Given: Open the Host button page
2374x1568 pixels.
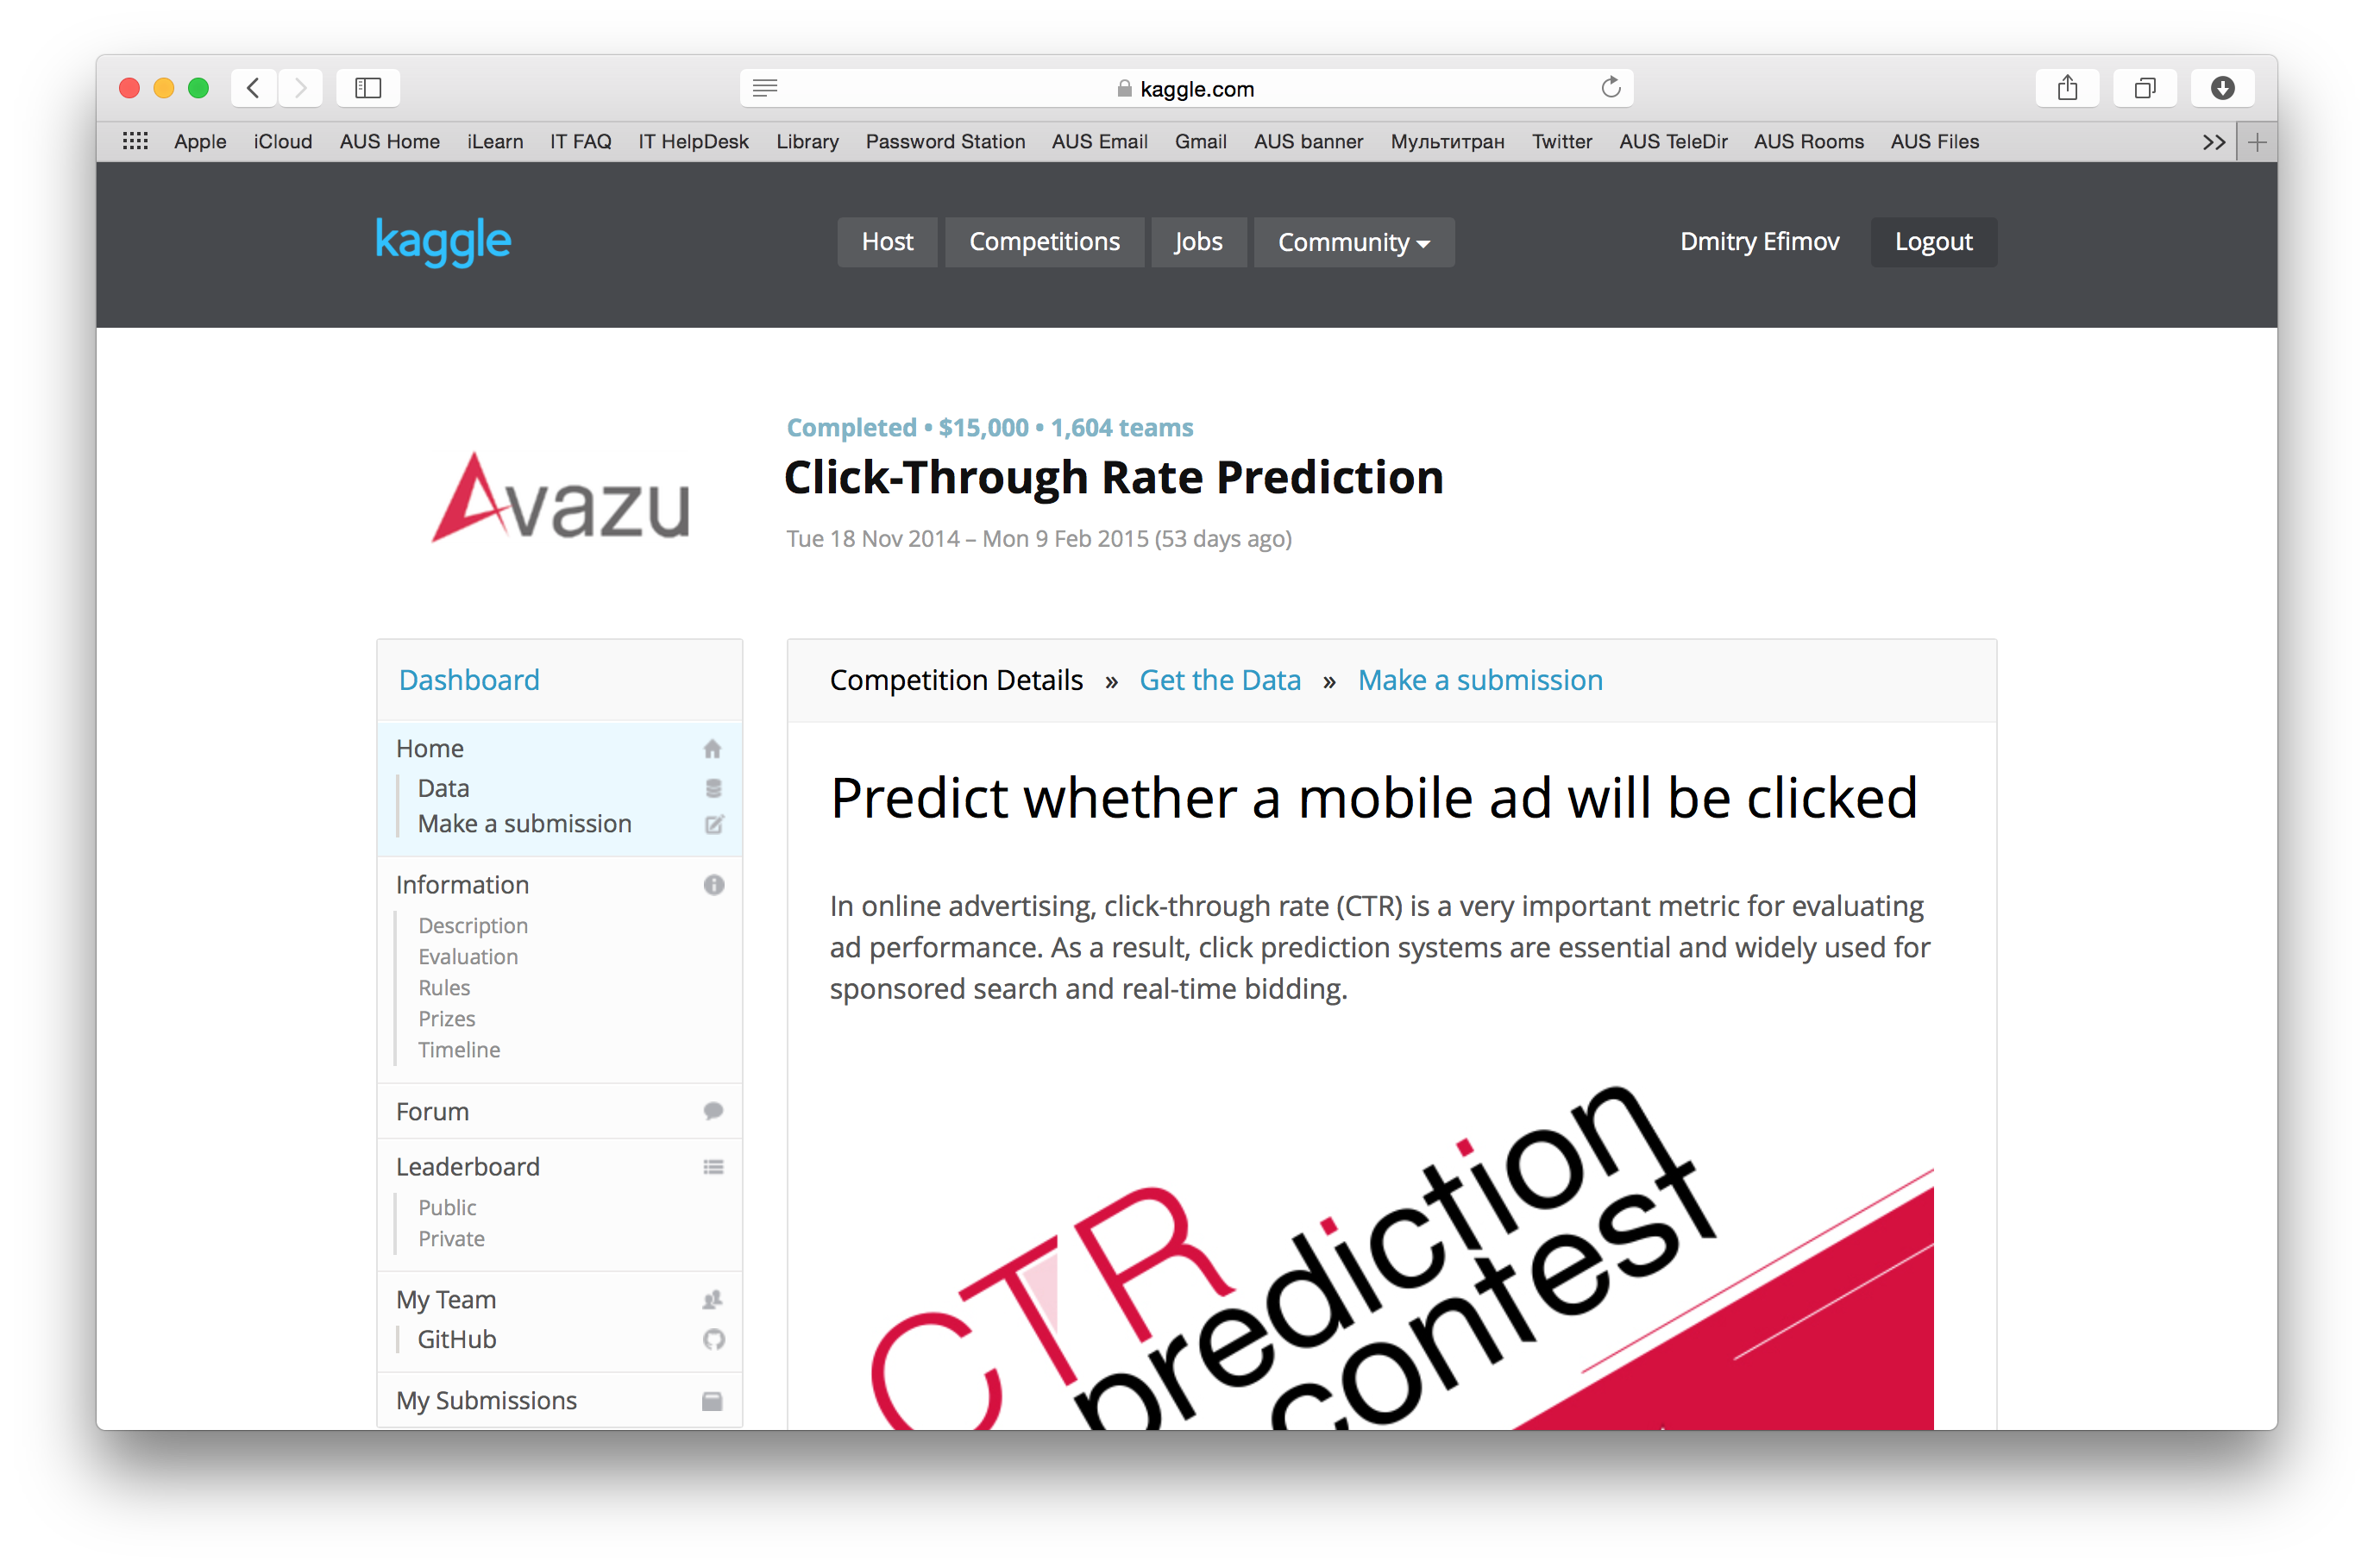Looking at the screenshot, I should [887, 241].
